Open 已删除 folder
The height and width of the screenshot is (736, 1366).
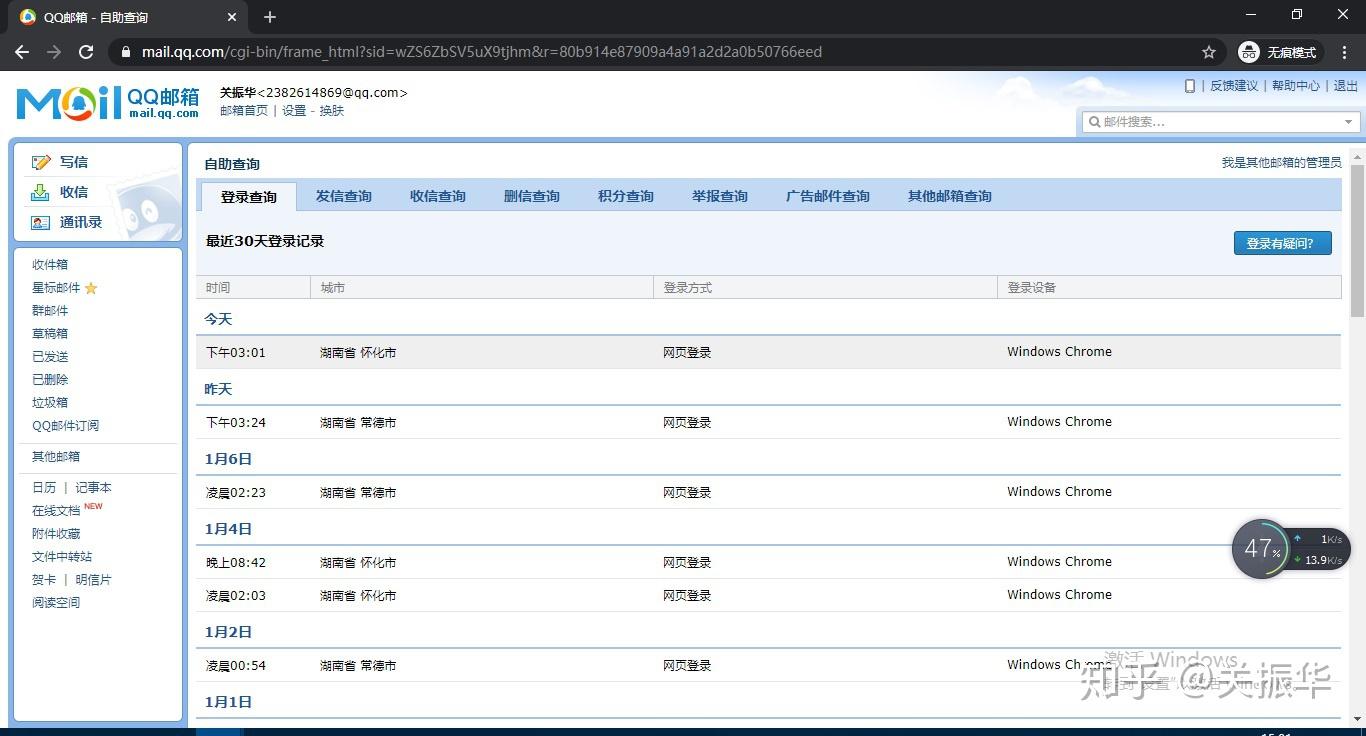tap(50, 380)
